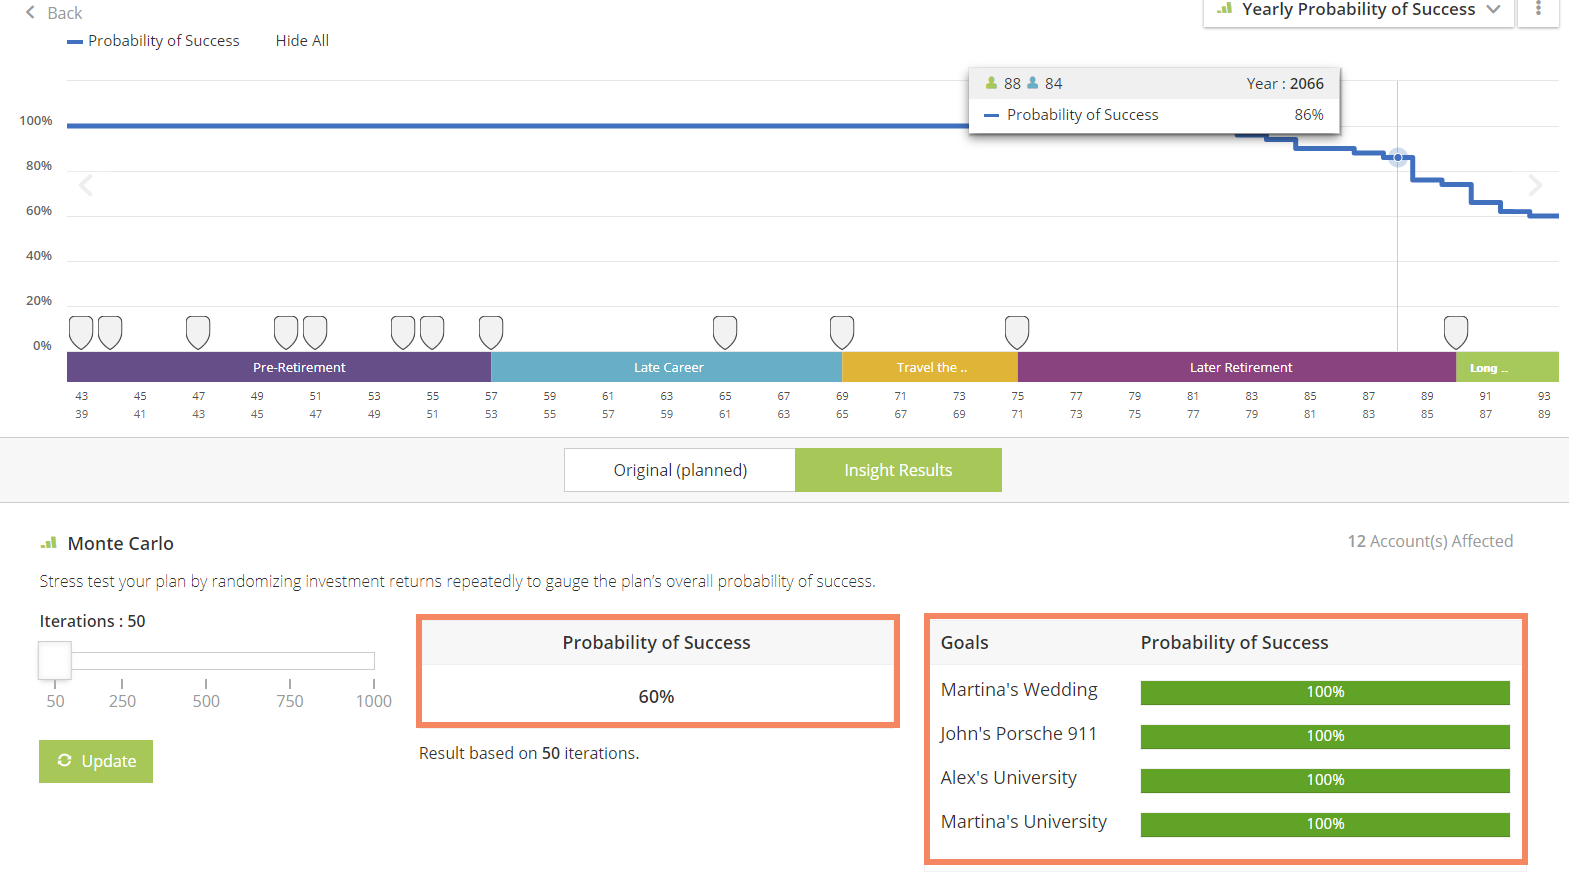Image resolution: width=1569 pixels, height=874 pixels.
Task: Click shield marker above Travel stage start
Action: tap(842, 332)
